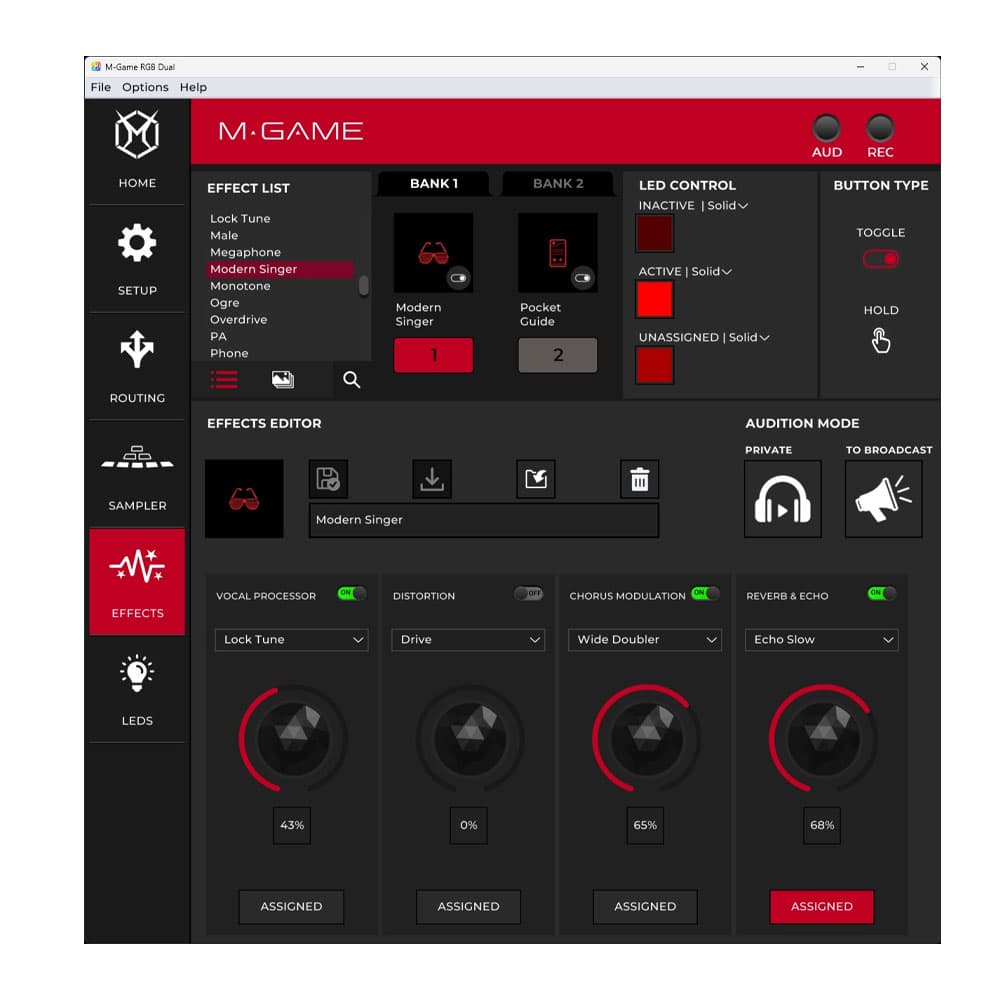Click the effects editor sunglasses image
Viewport: 1000px width, 1000px height.
[x=244, y=499]
